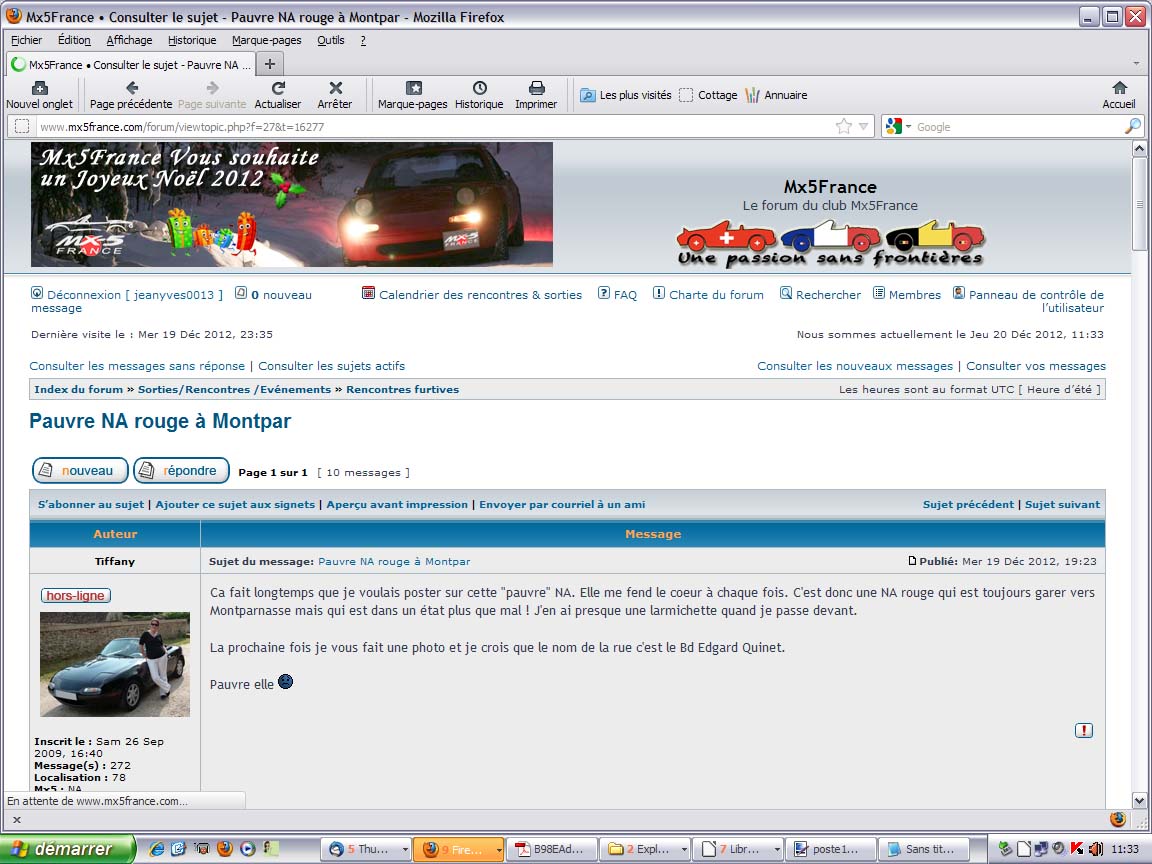Image resolution: width=1152 pixels, height=864 pixels.
Task: Open Outils menu
Action: click(331, 40)
